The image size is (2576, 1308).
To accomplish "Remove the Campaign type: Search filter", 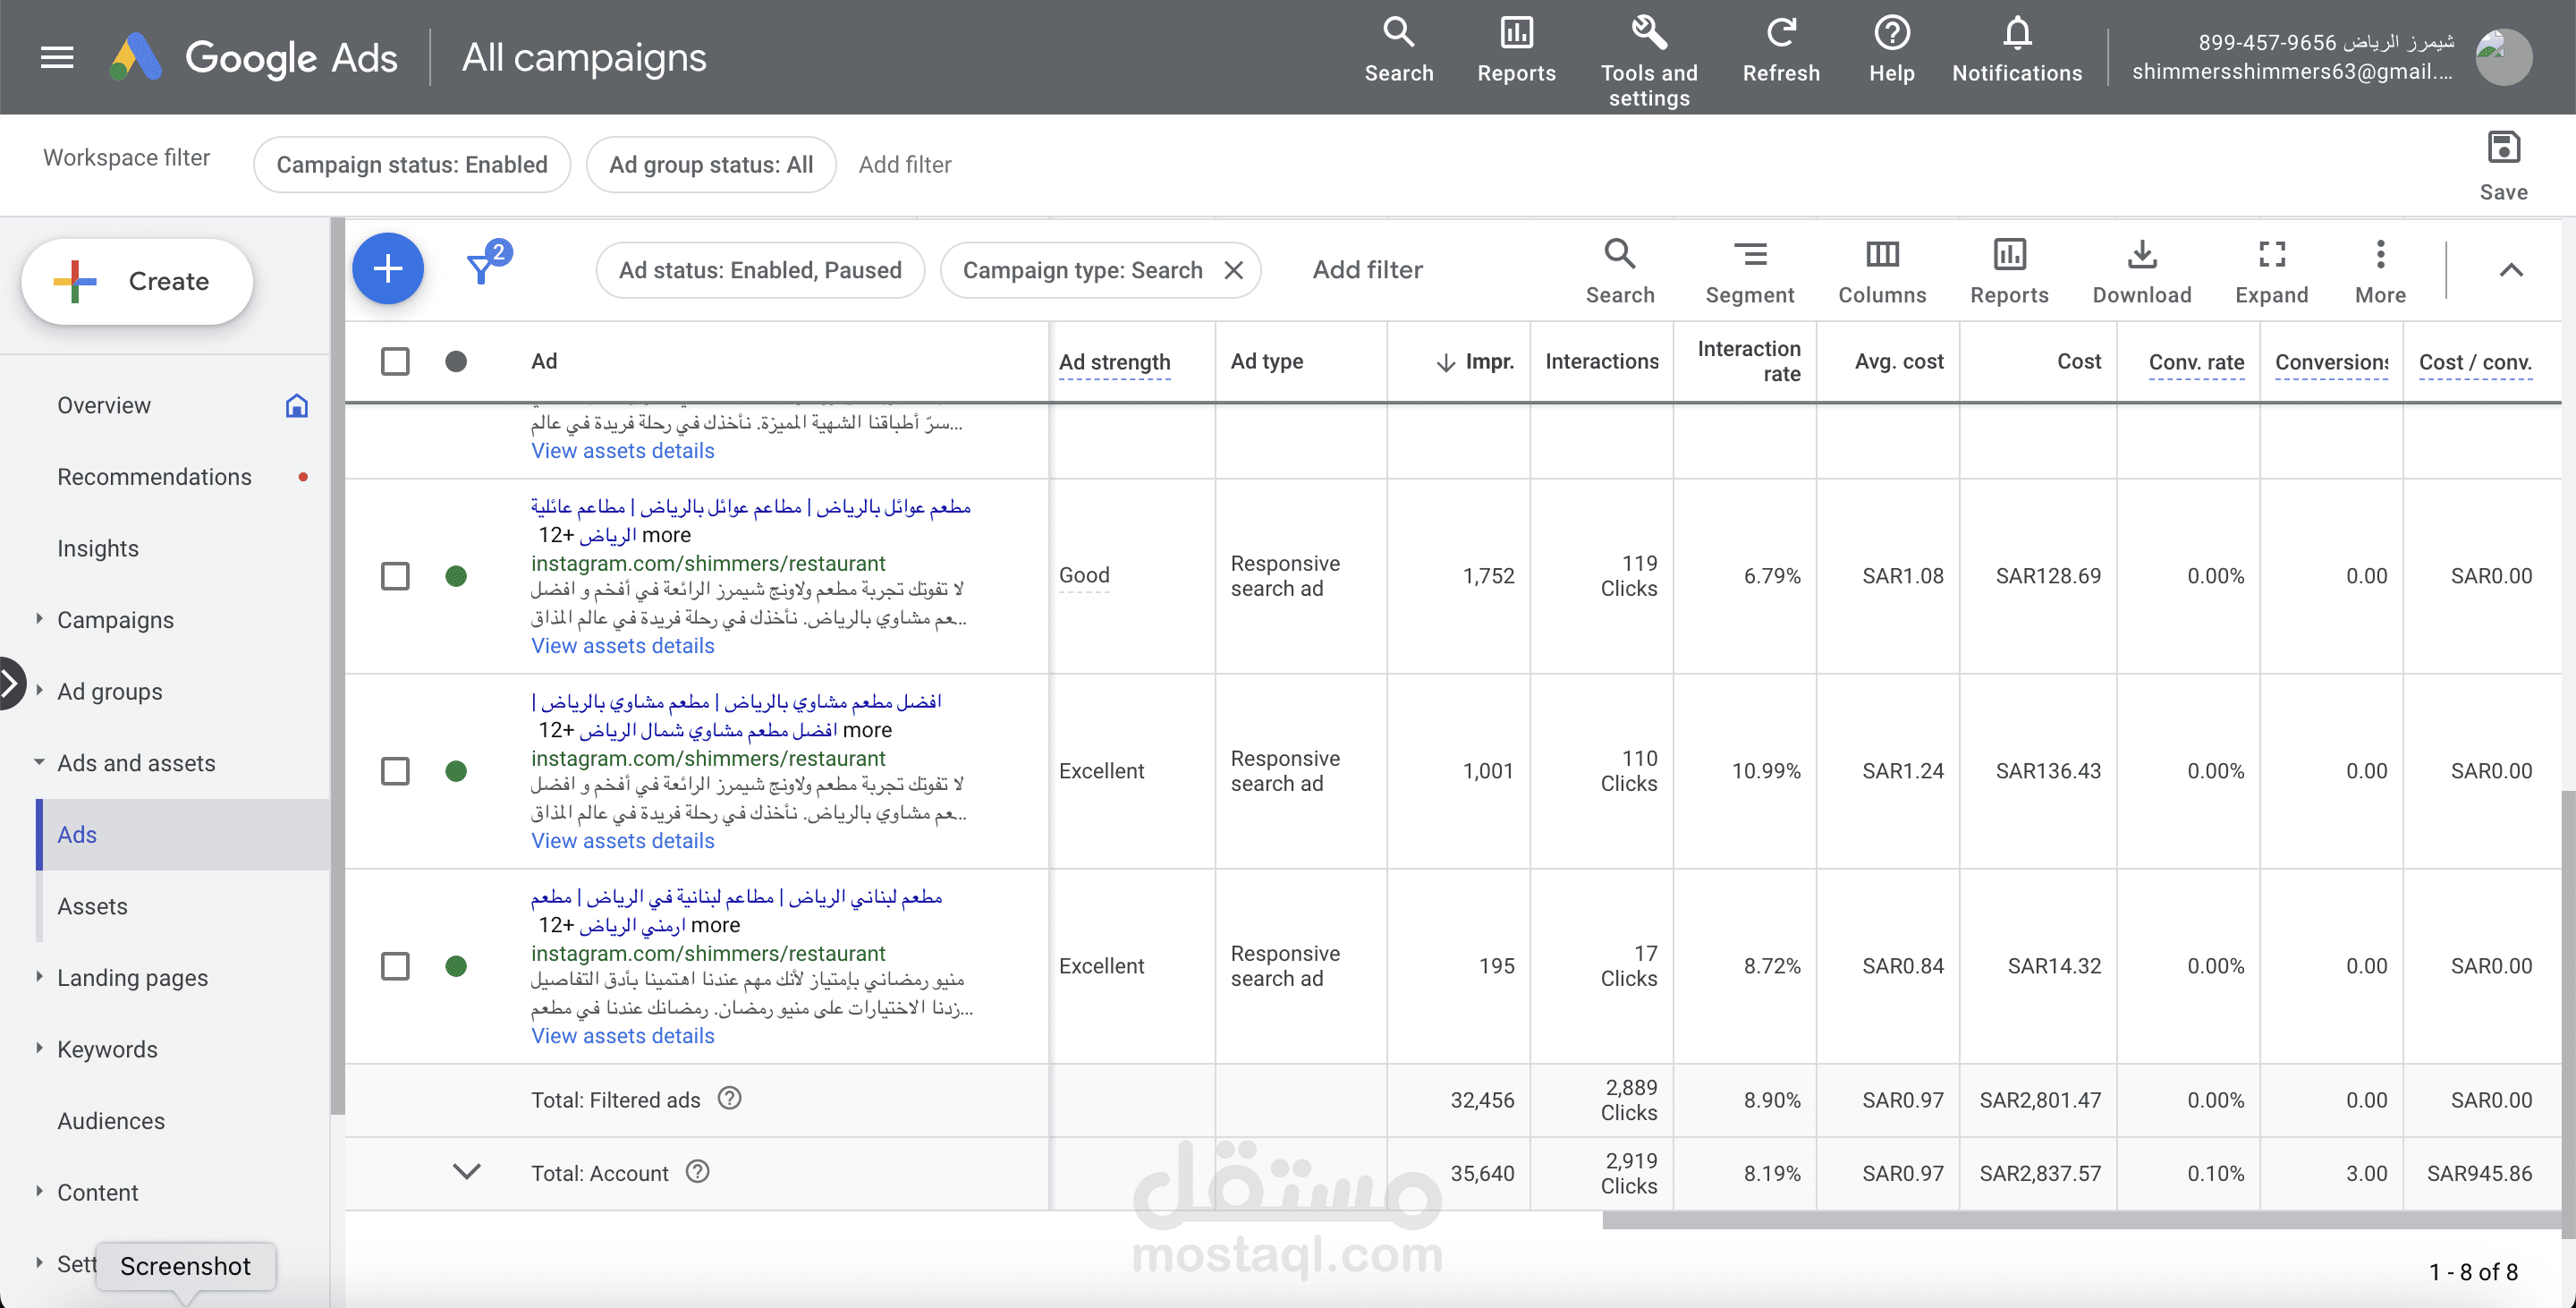I will tap(1233, 270).
